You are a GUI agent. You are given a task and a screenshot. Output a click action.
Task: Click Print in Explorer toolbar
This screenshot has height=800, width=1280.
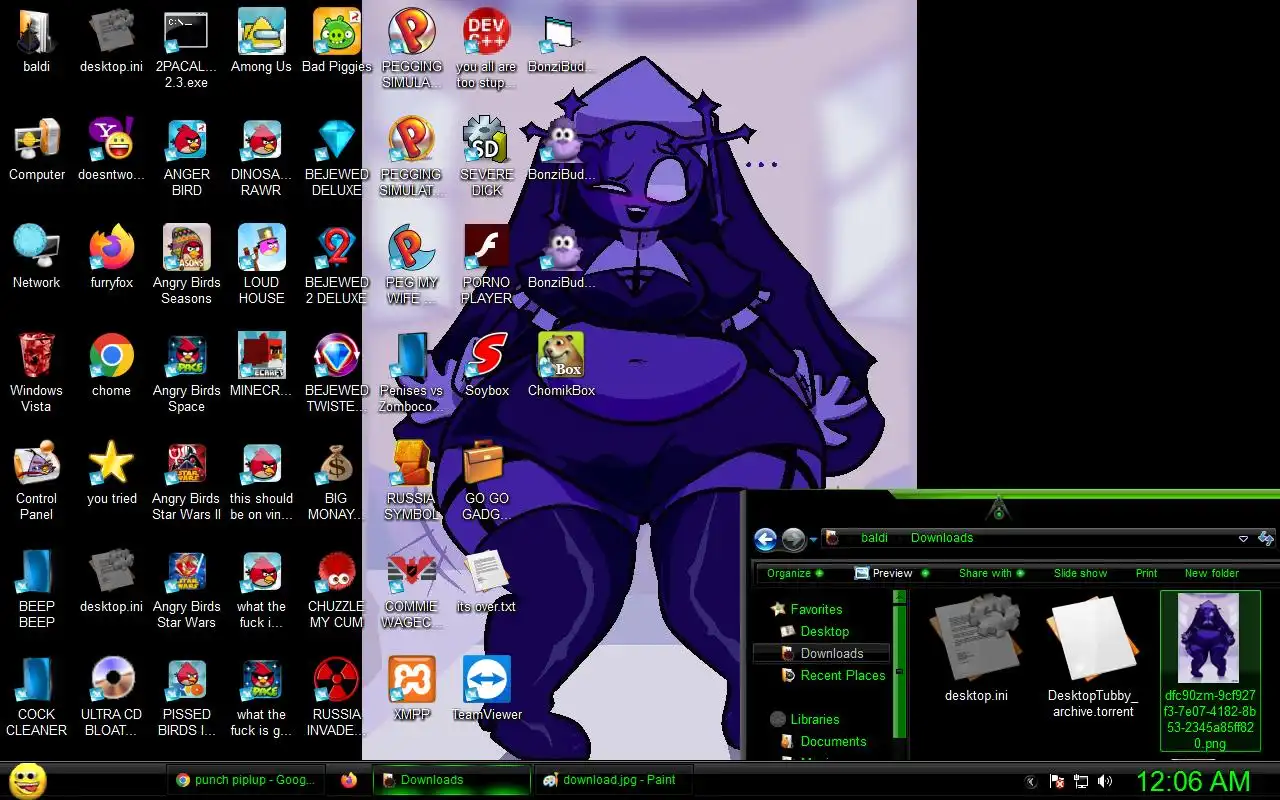point(1146,573)
